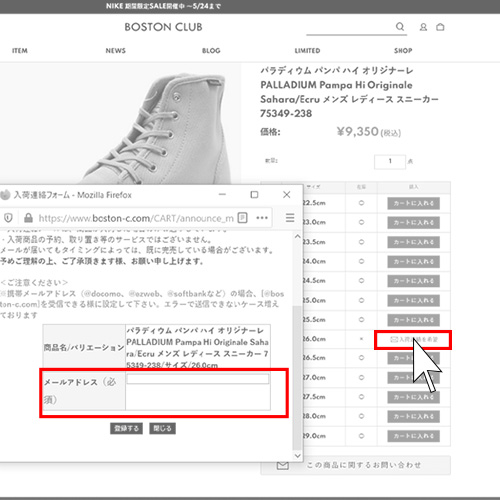The height and width of the screenshot is (500, 500).
Task: Add 28.0cm size to cart
Action: [x=413, y=416]
